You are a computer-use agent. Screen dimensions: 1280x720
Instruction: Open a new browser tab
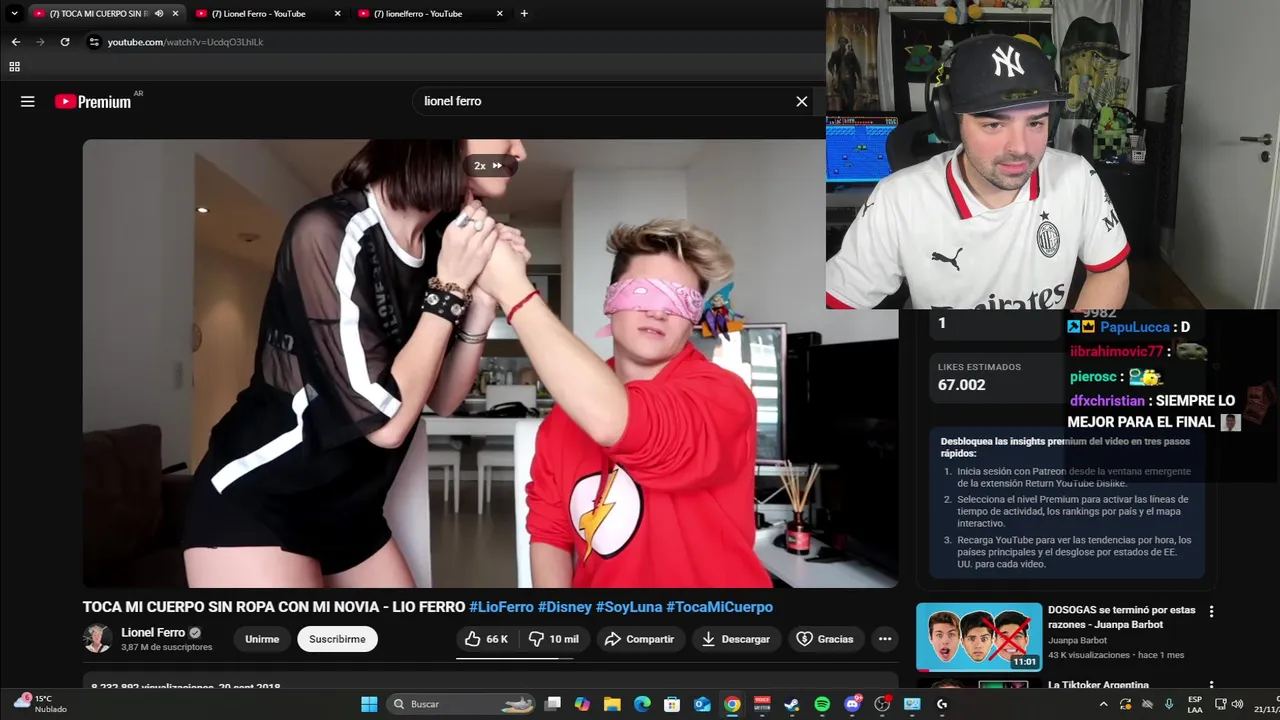tap(524, 13)
